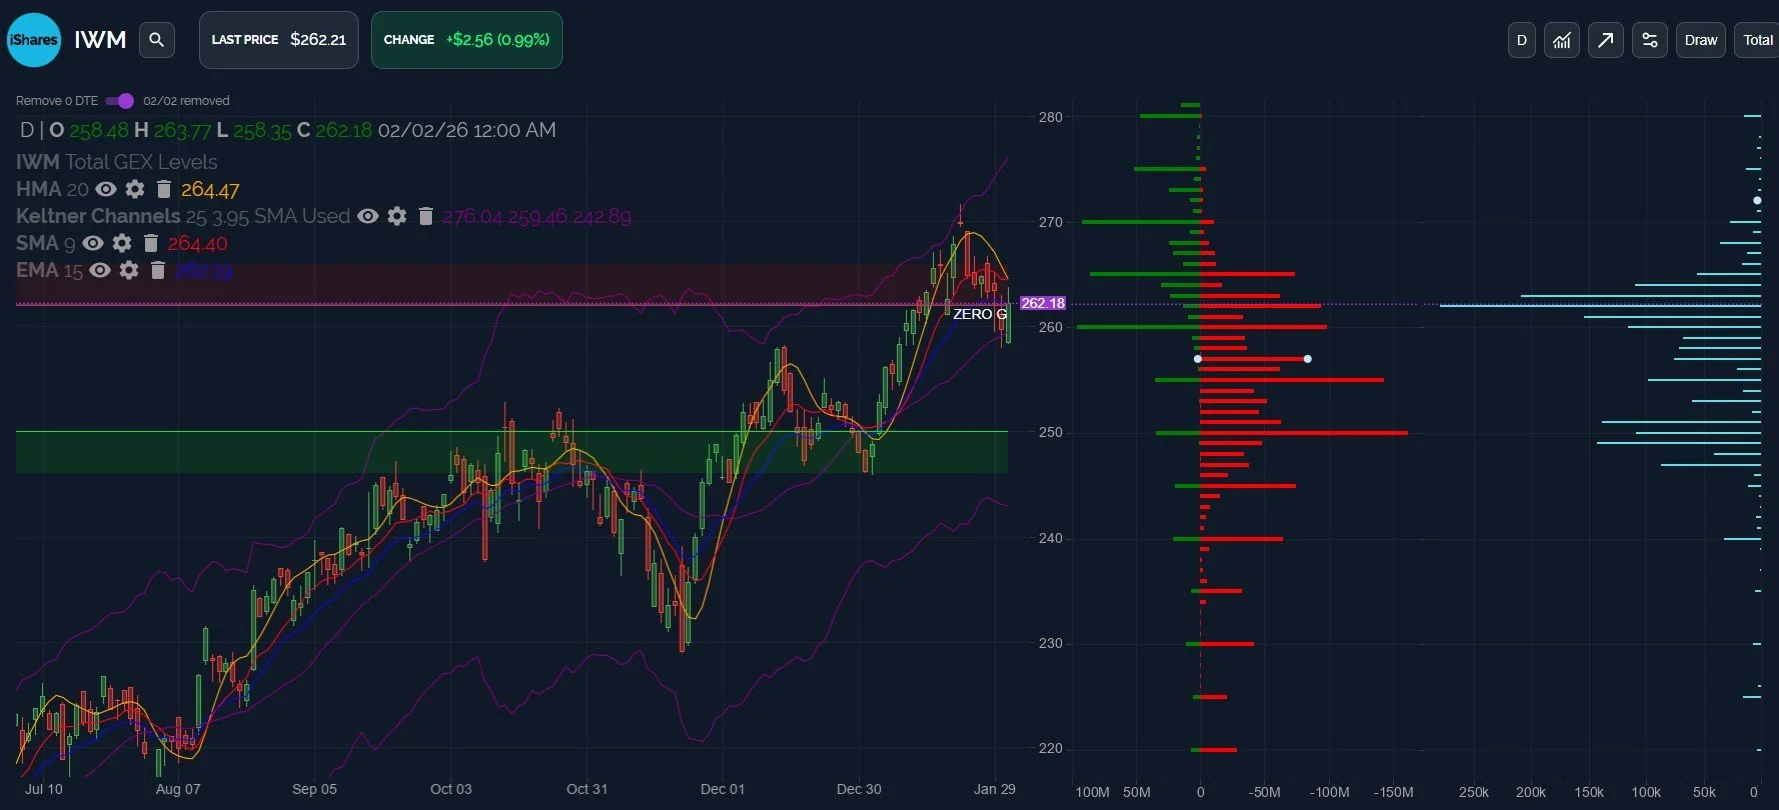Click the SMA 9 label
Screen dimensions: 1779x810
[45, 243]
